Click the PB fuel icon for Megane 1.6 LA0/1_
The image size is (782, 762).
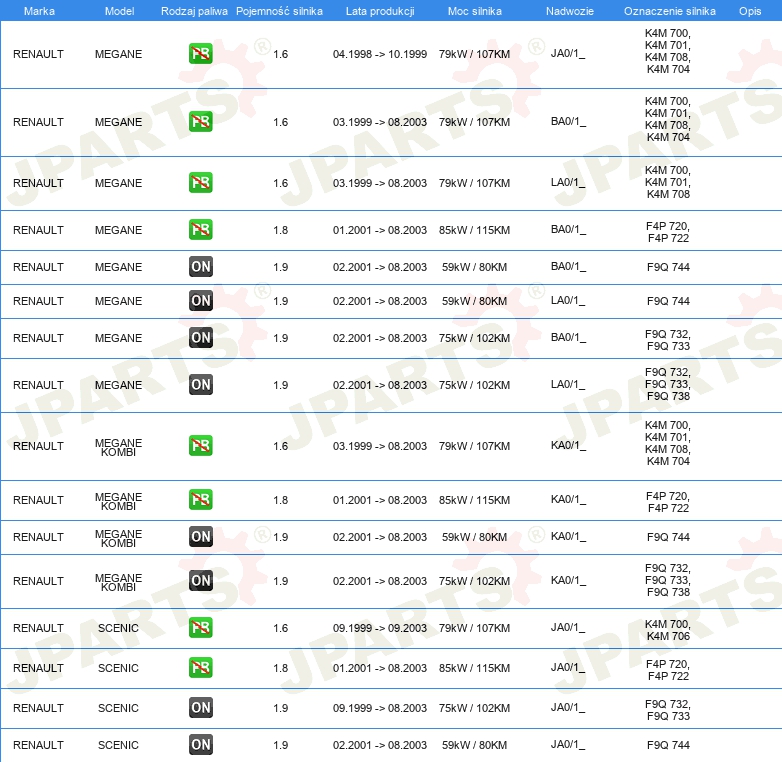pos(200,183)
